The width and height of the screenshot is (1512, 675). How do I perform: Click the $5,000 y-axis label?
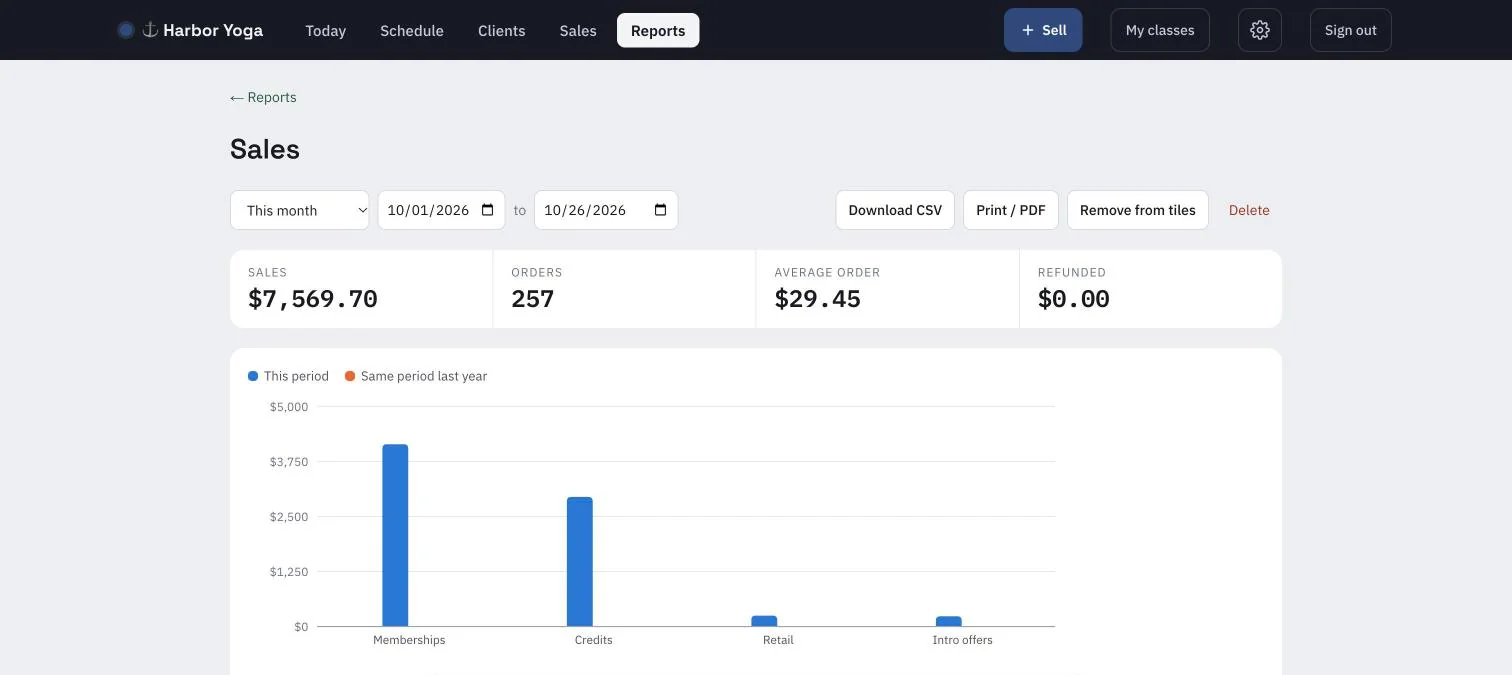(x=289, y=407)
